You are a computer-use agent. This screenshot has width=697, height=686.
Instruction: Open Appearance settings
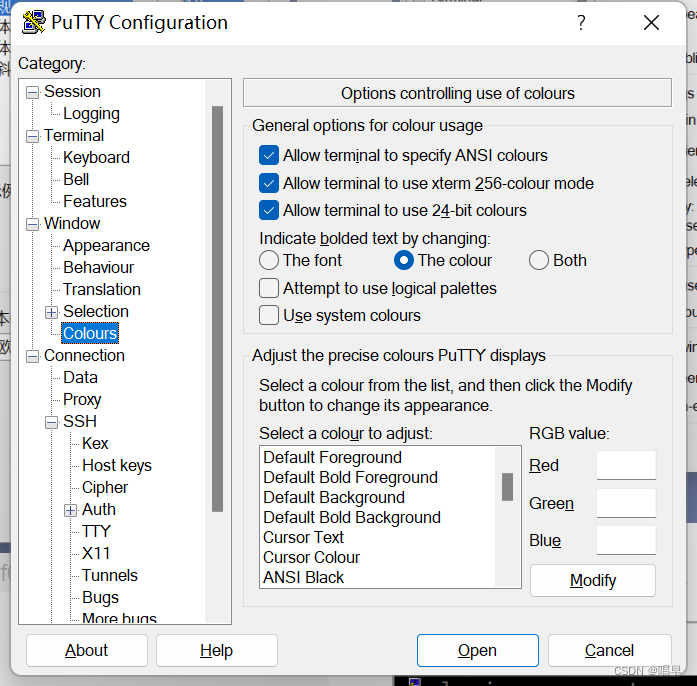106,245
